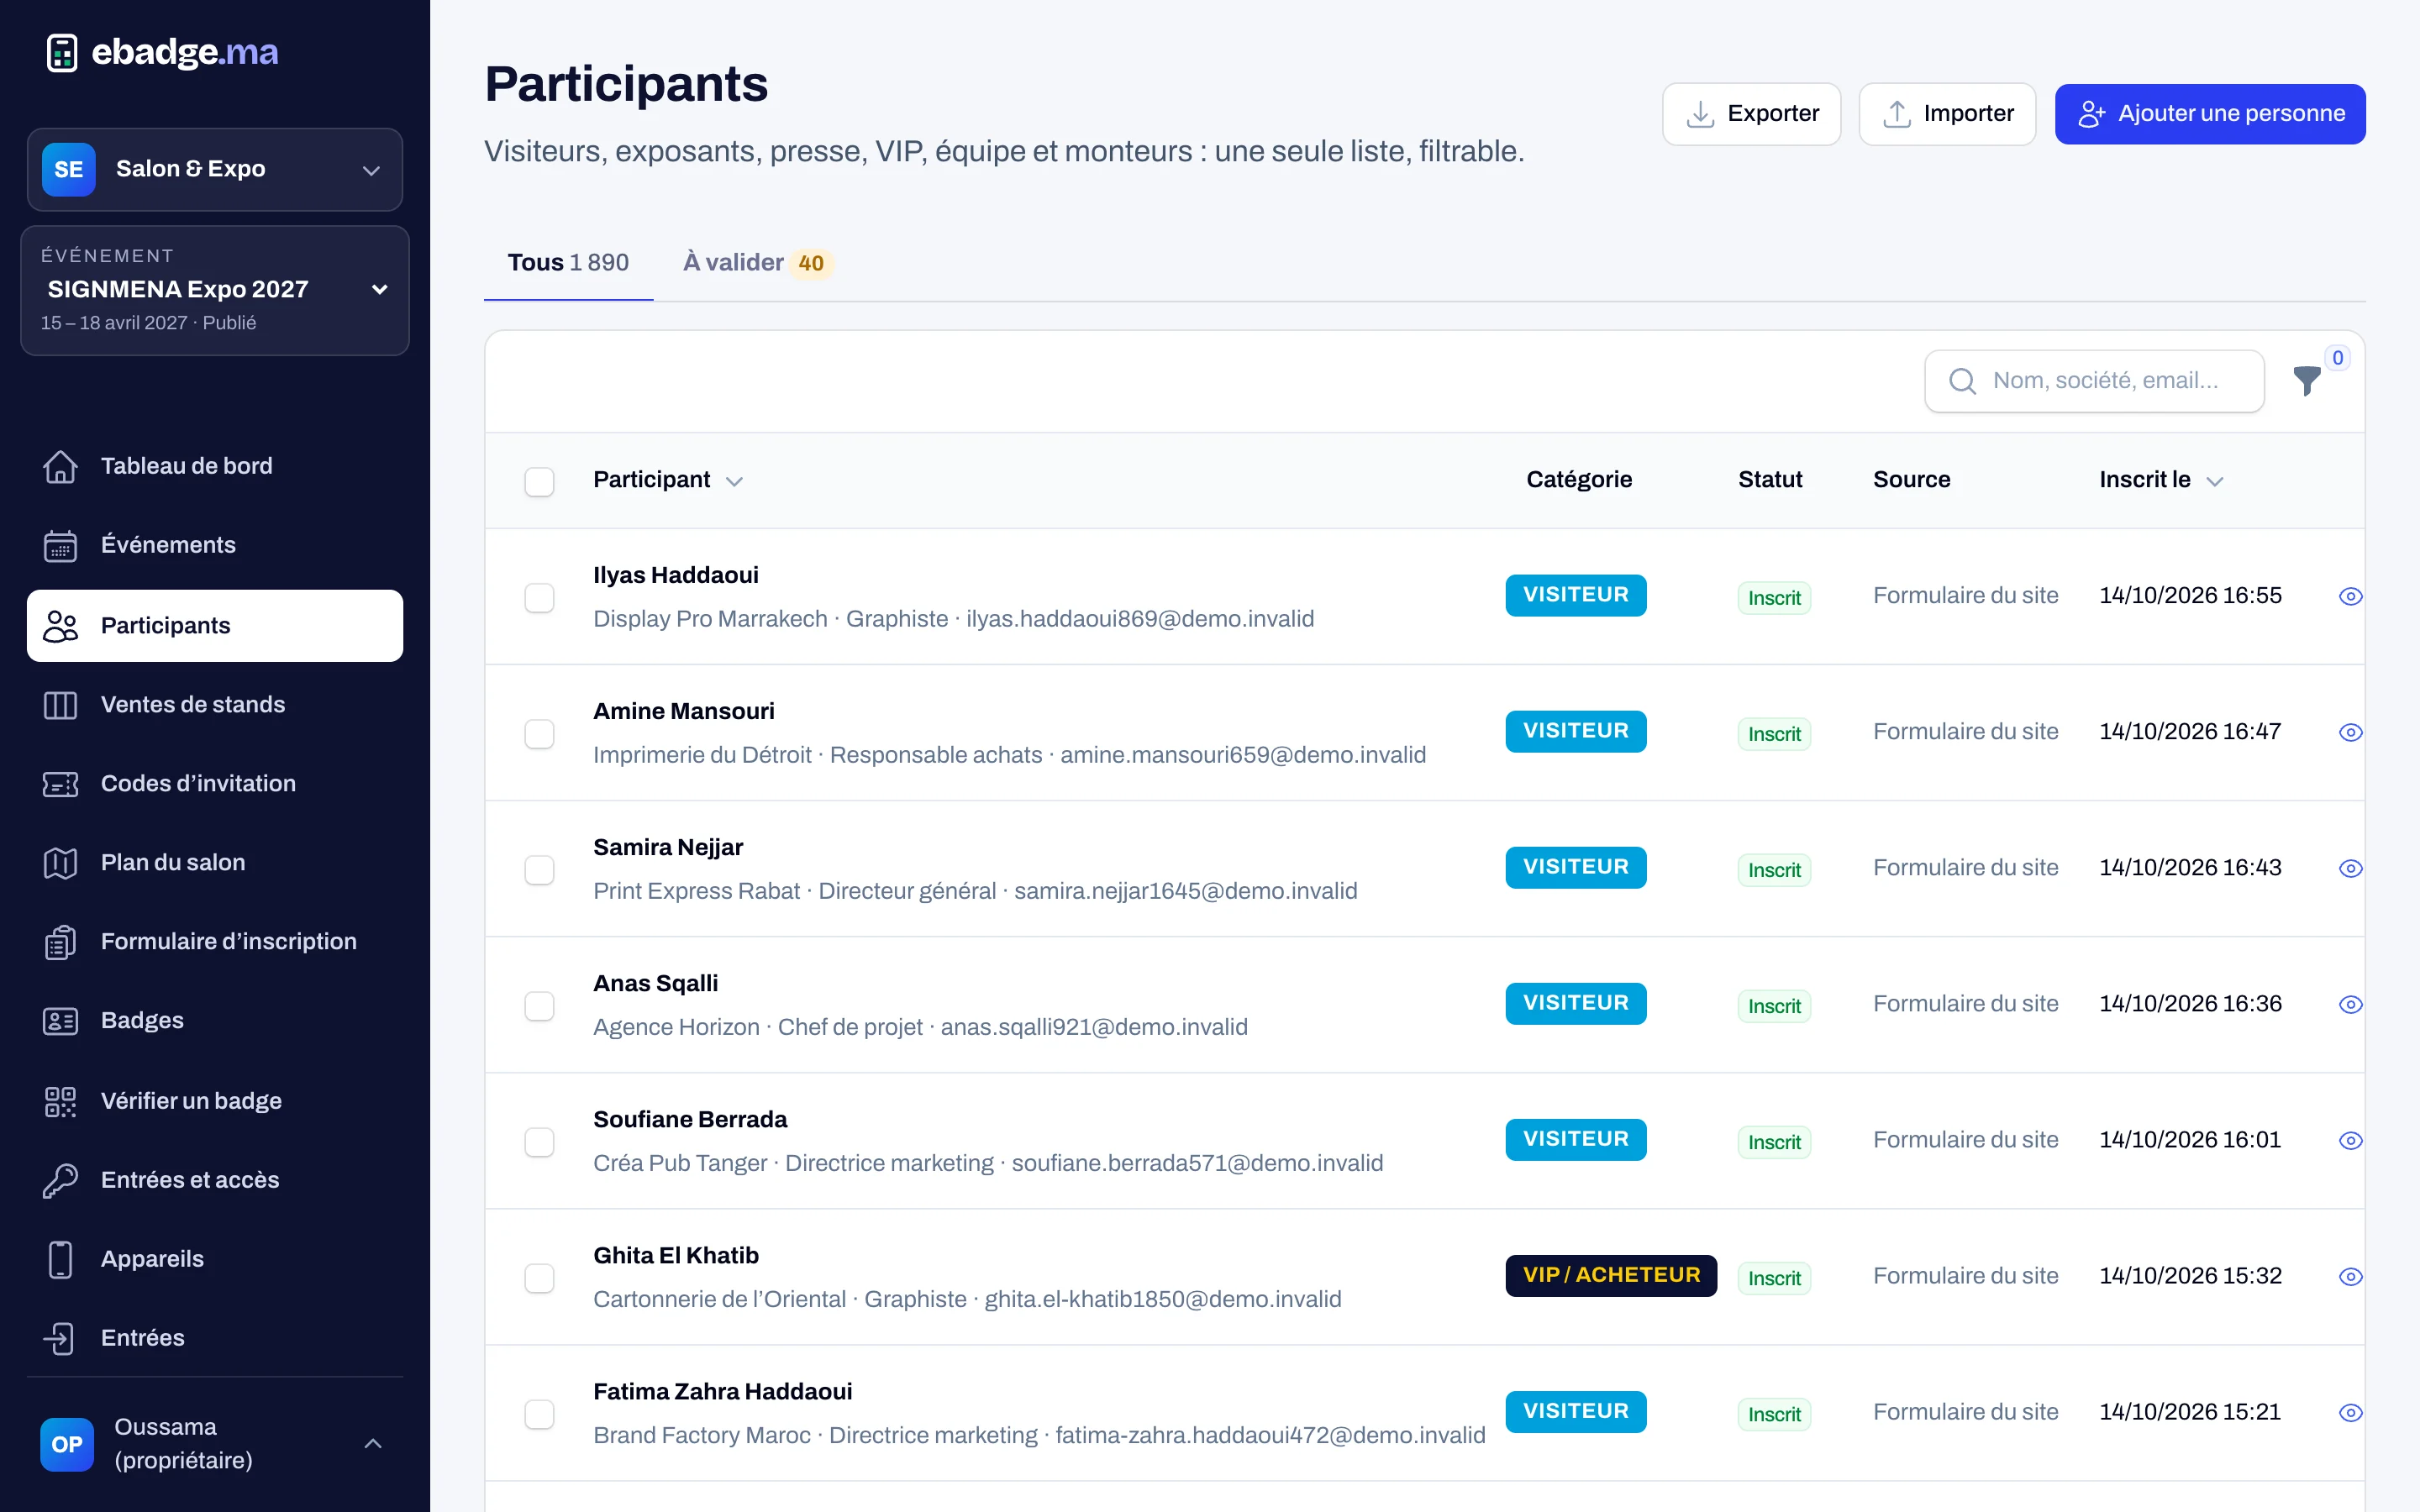Open the SIGNMENA Expo 2027 event selector
This screenshot has height=1512, width=2420.
[215, 290]
